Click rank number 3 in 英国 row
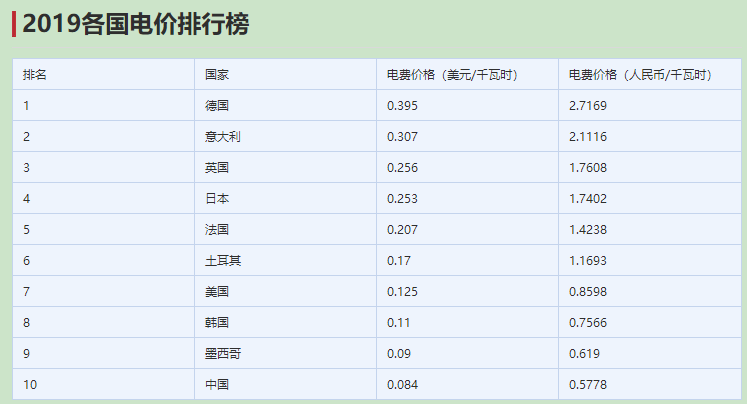This screenshot has width=747, height=404. tap(26, 168)
